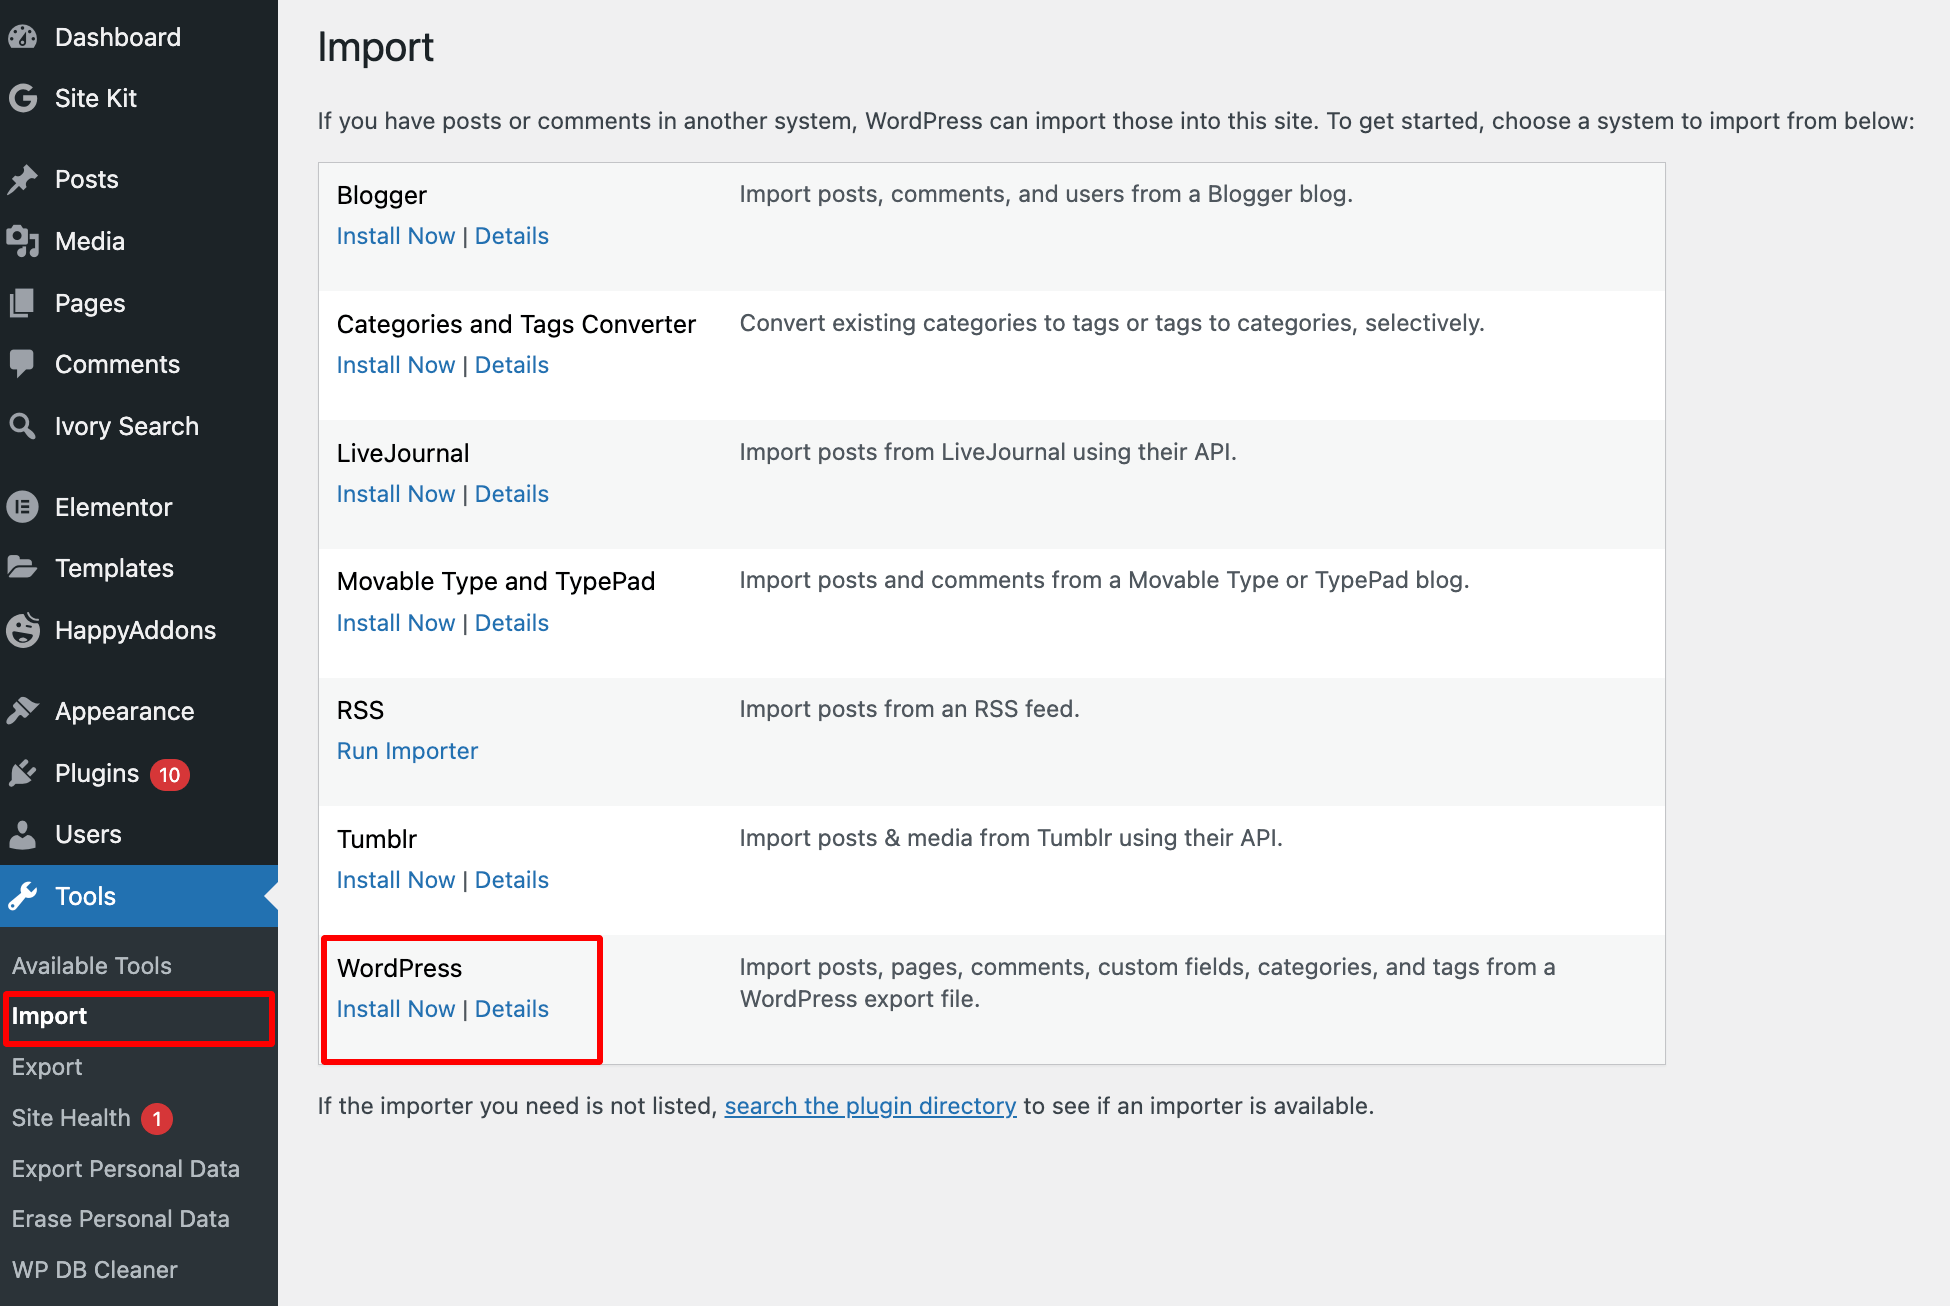Install the Blogger importer now

click(395, 236)
